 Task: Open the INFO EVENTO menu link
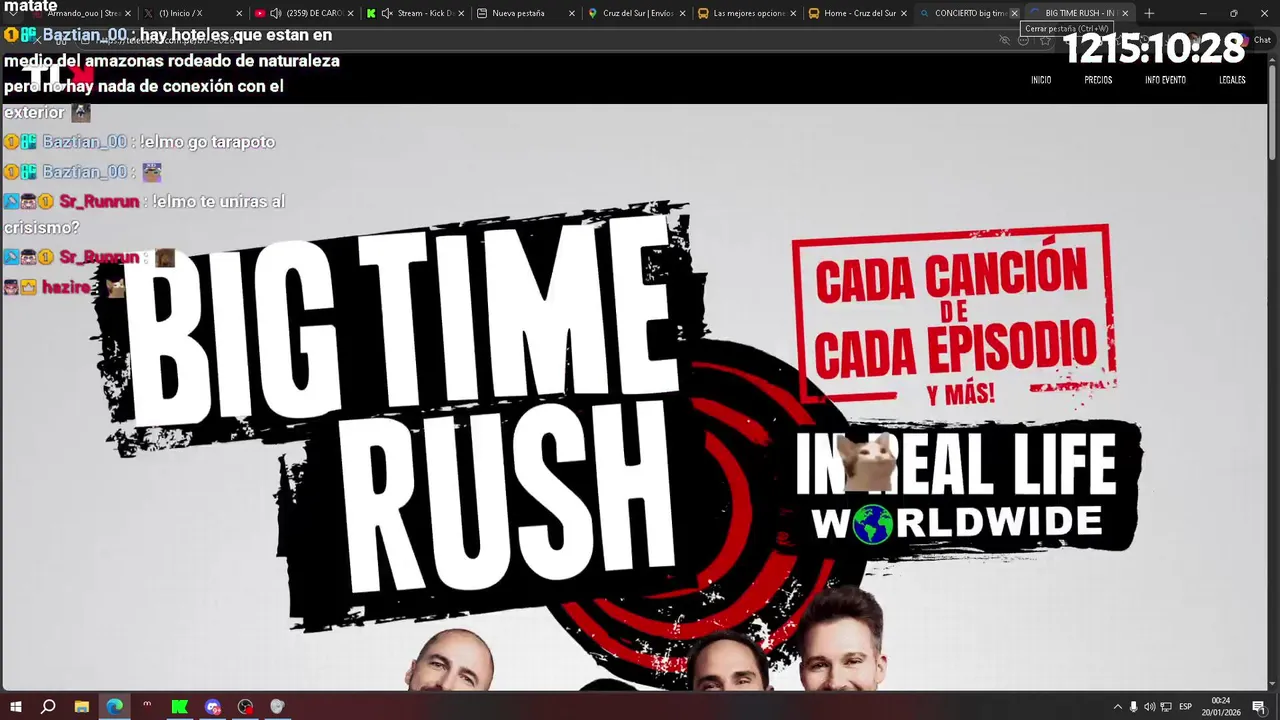point(1165,80)
